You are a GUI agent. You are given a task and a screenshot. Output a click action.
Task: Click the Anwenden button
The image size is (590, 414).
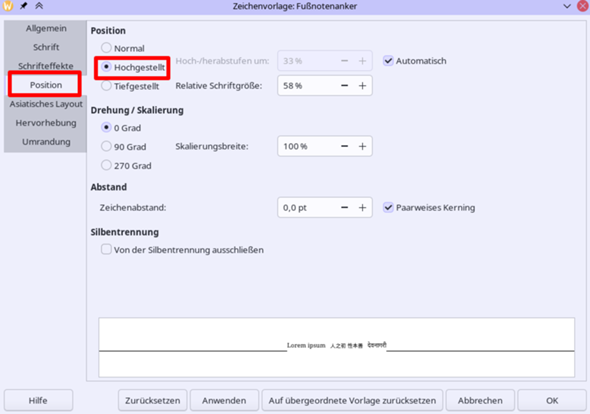[x=224, y=400]
